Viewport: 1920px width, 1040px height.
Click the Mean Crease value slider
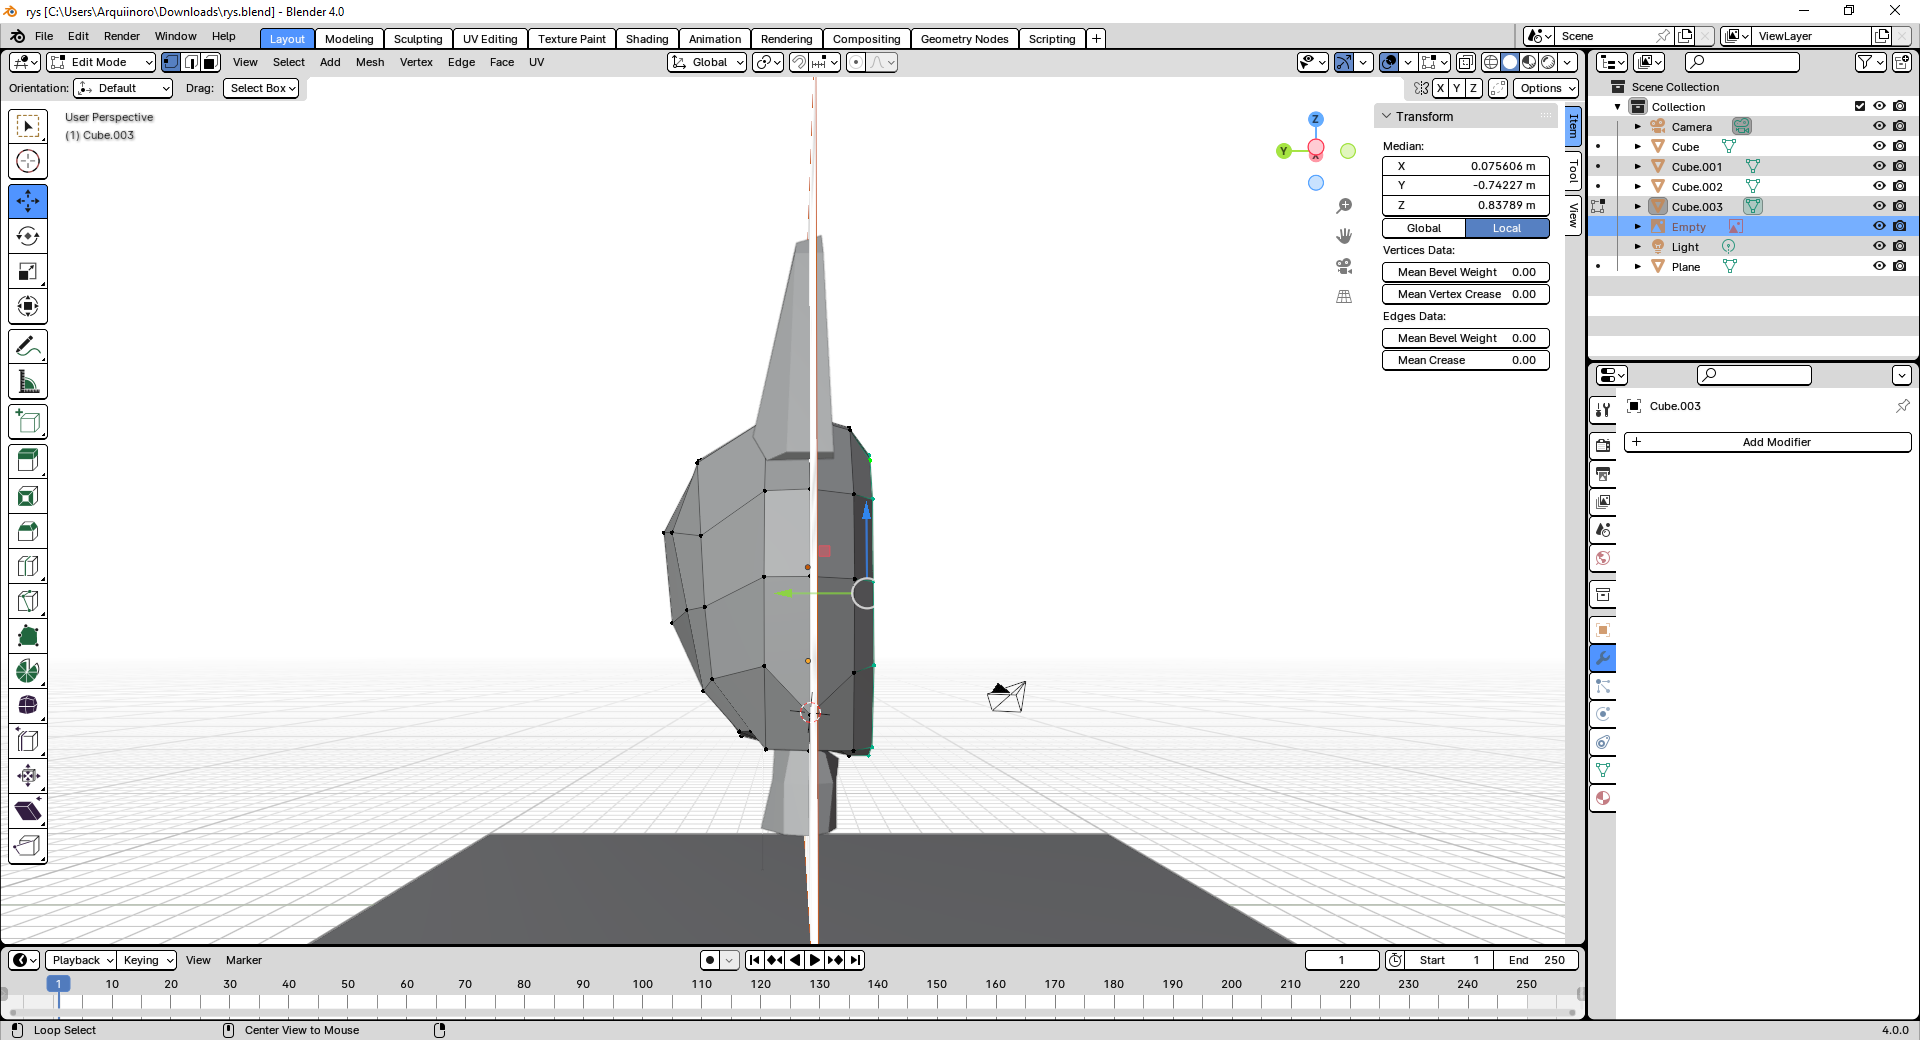click(x=1465, y=360)
